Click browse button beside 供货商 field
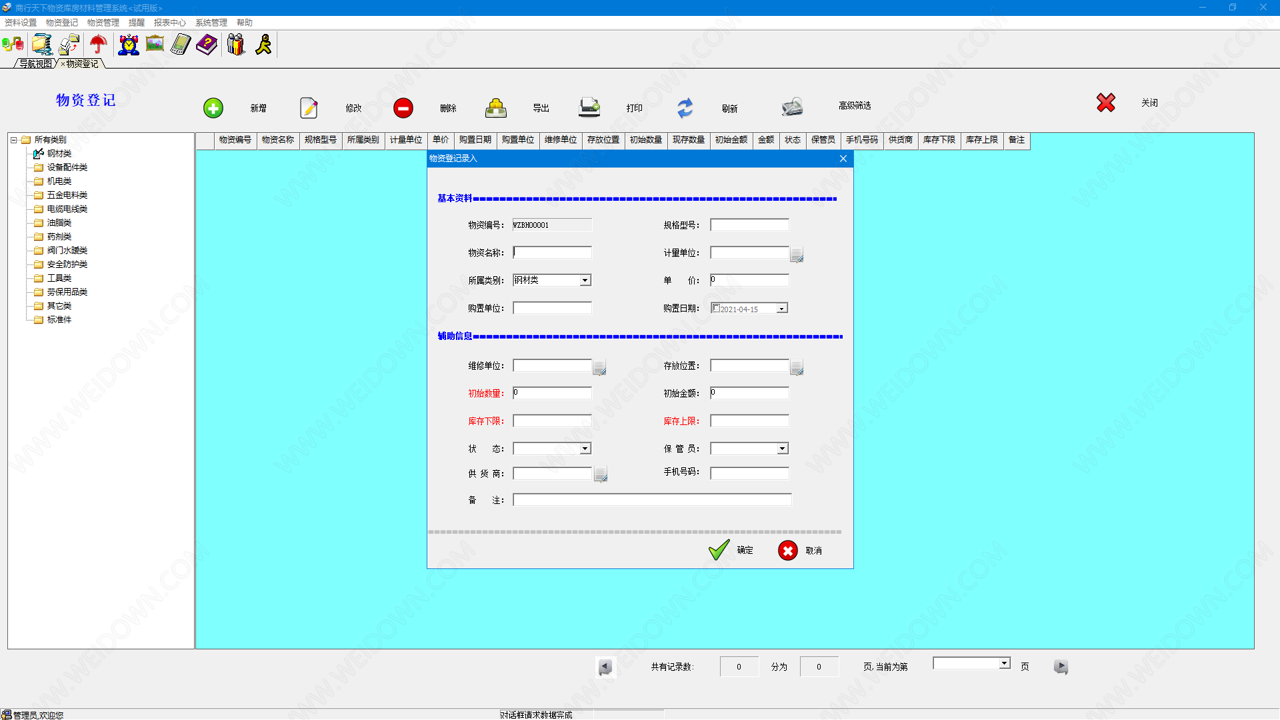This screenshot has width=1280, height=720. click(x=601, y=475)
